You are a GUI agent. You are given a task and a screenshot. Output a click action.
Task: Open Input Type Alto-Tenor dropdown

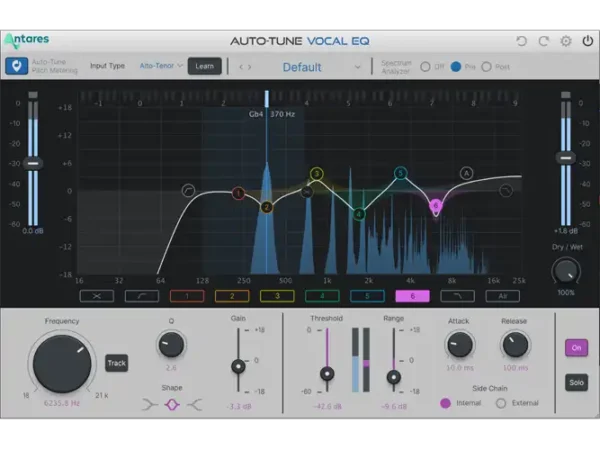pyautogui.click(x=161, y=66)
